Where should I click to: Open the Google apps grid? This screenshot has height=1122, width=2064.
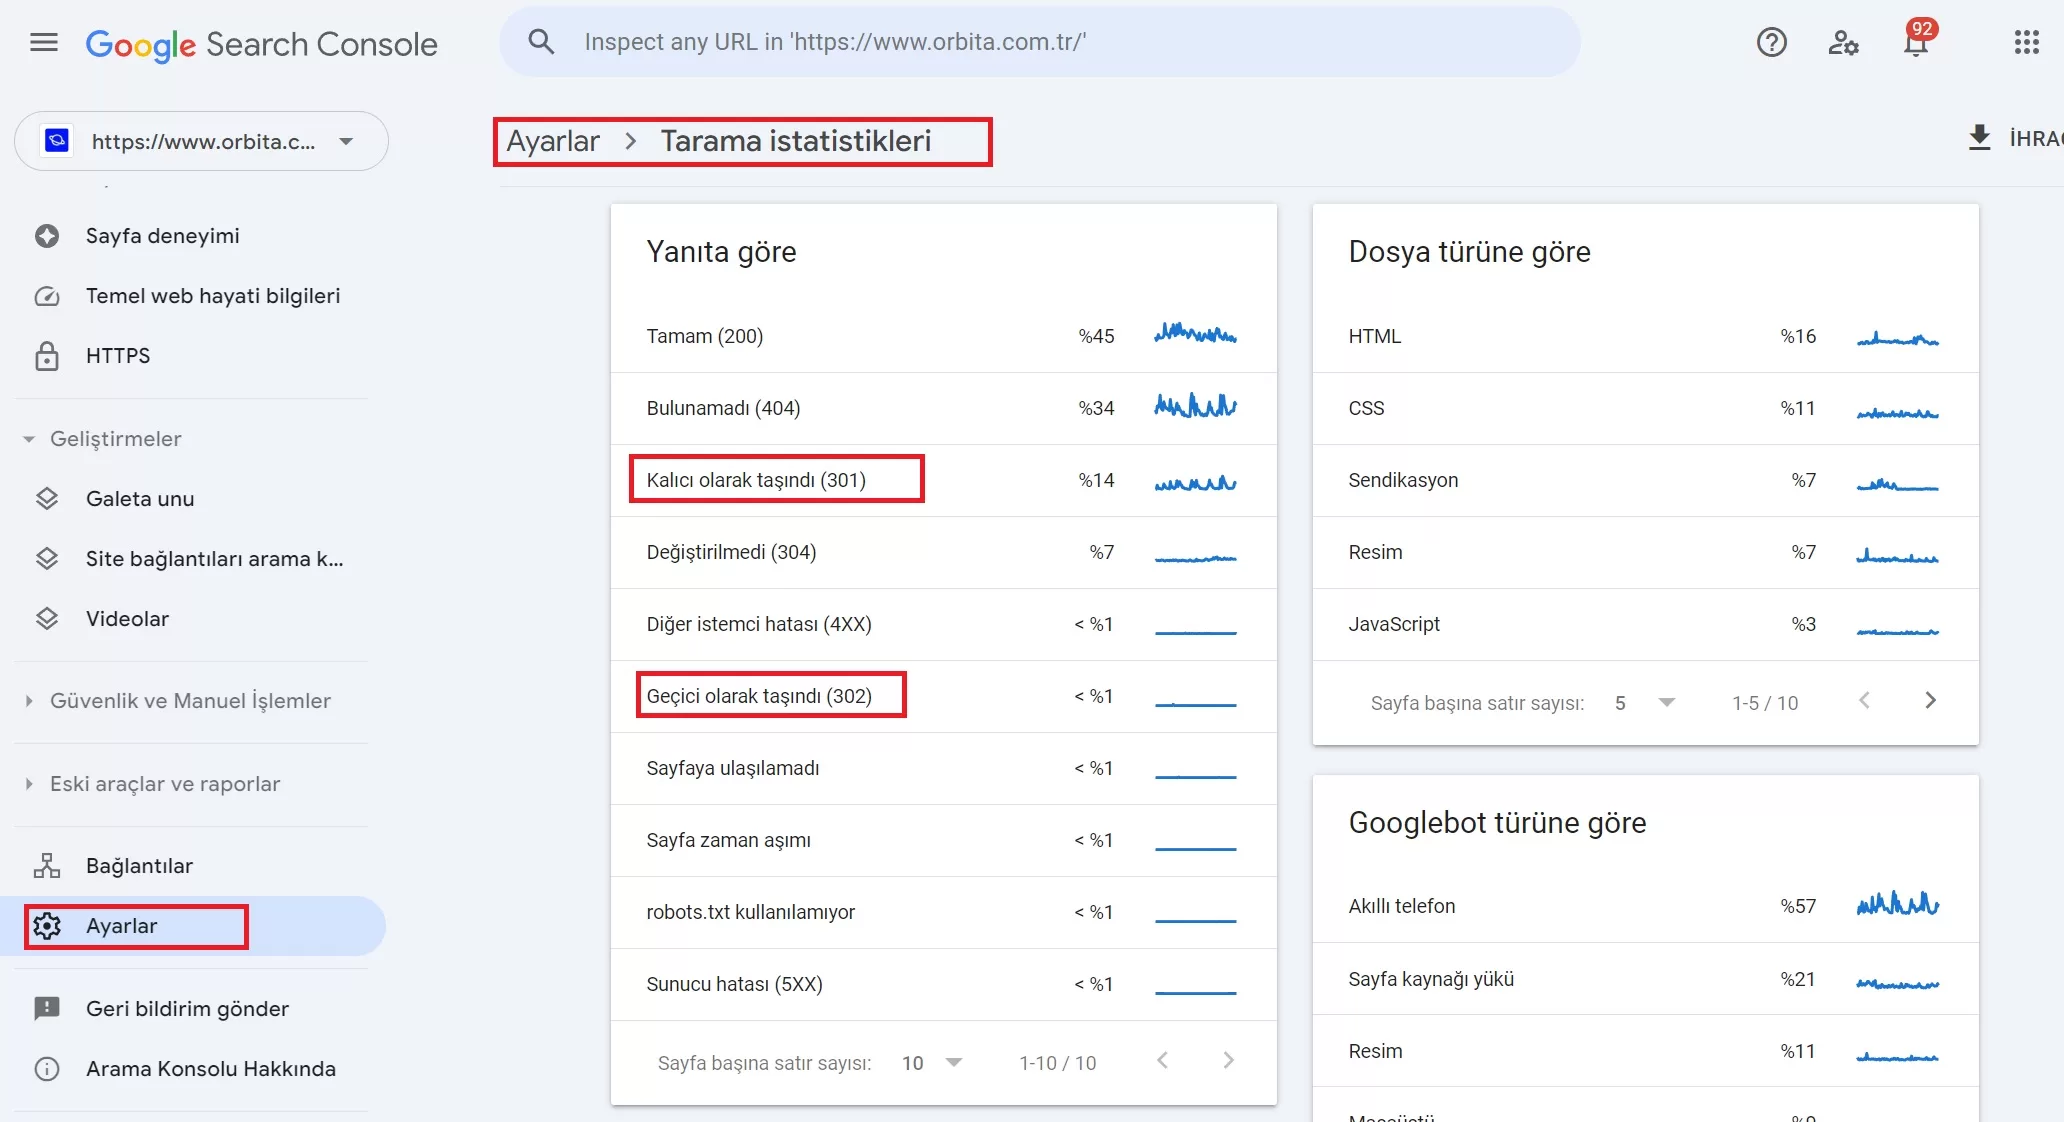click(2026, 42)
